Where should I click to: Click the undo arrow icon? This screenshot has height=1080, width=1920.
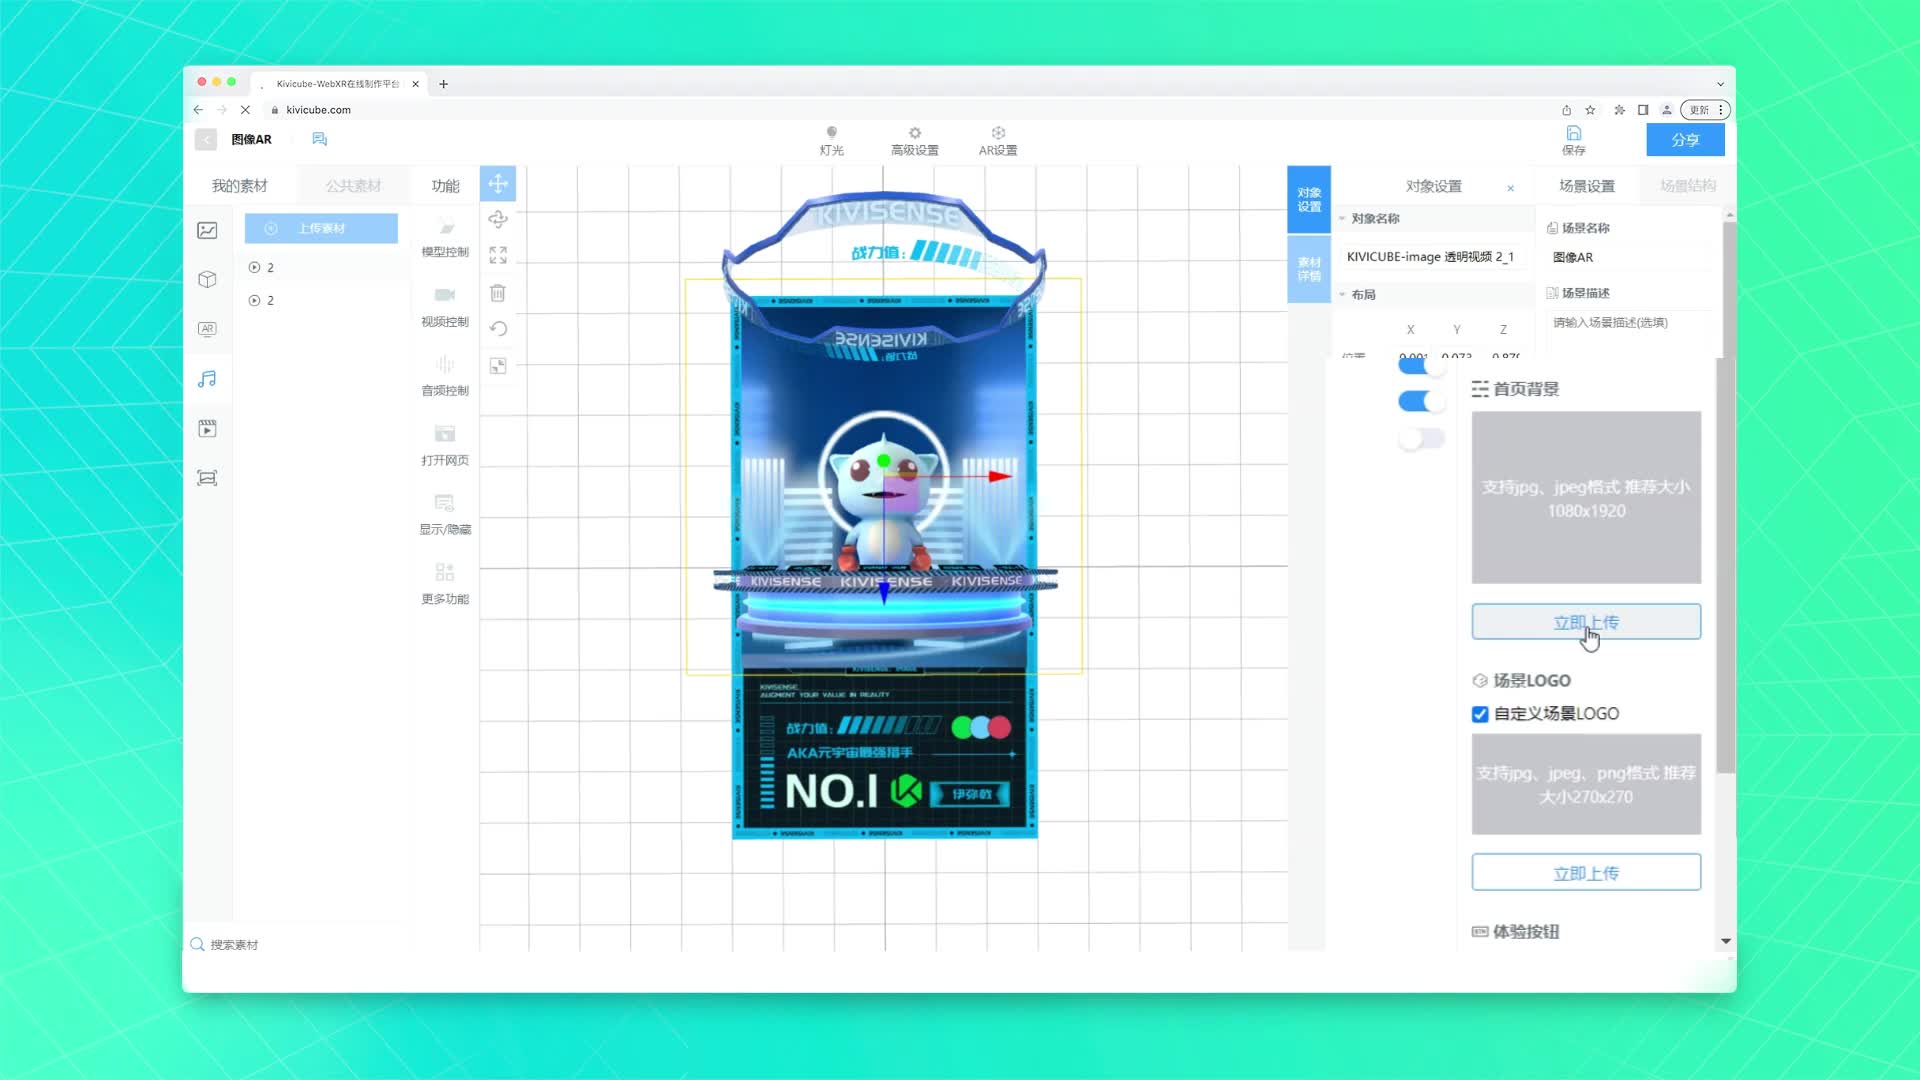[498, 329]
